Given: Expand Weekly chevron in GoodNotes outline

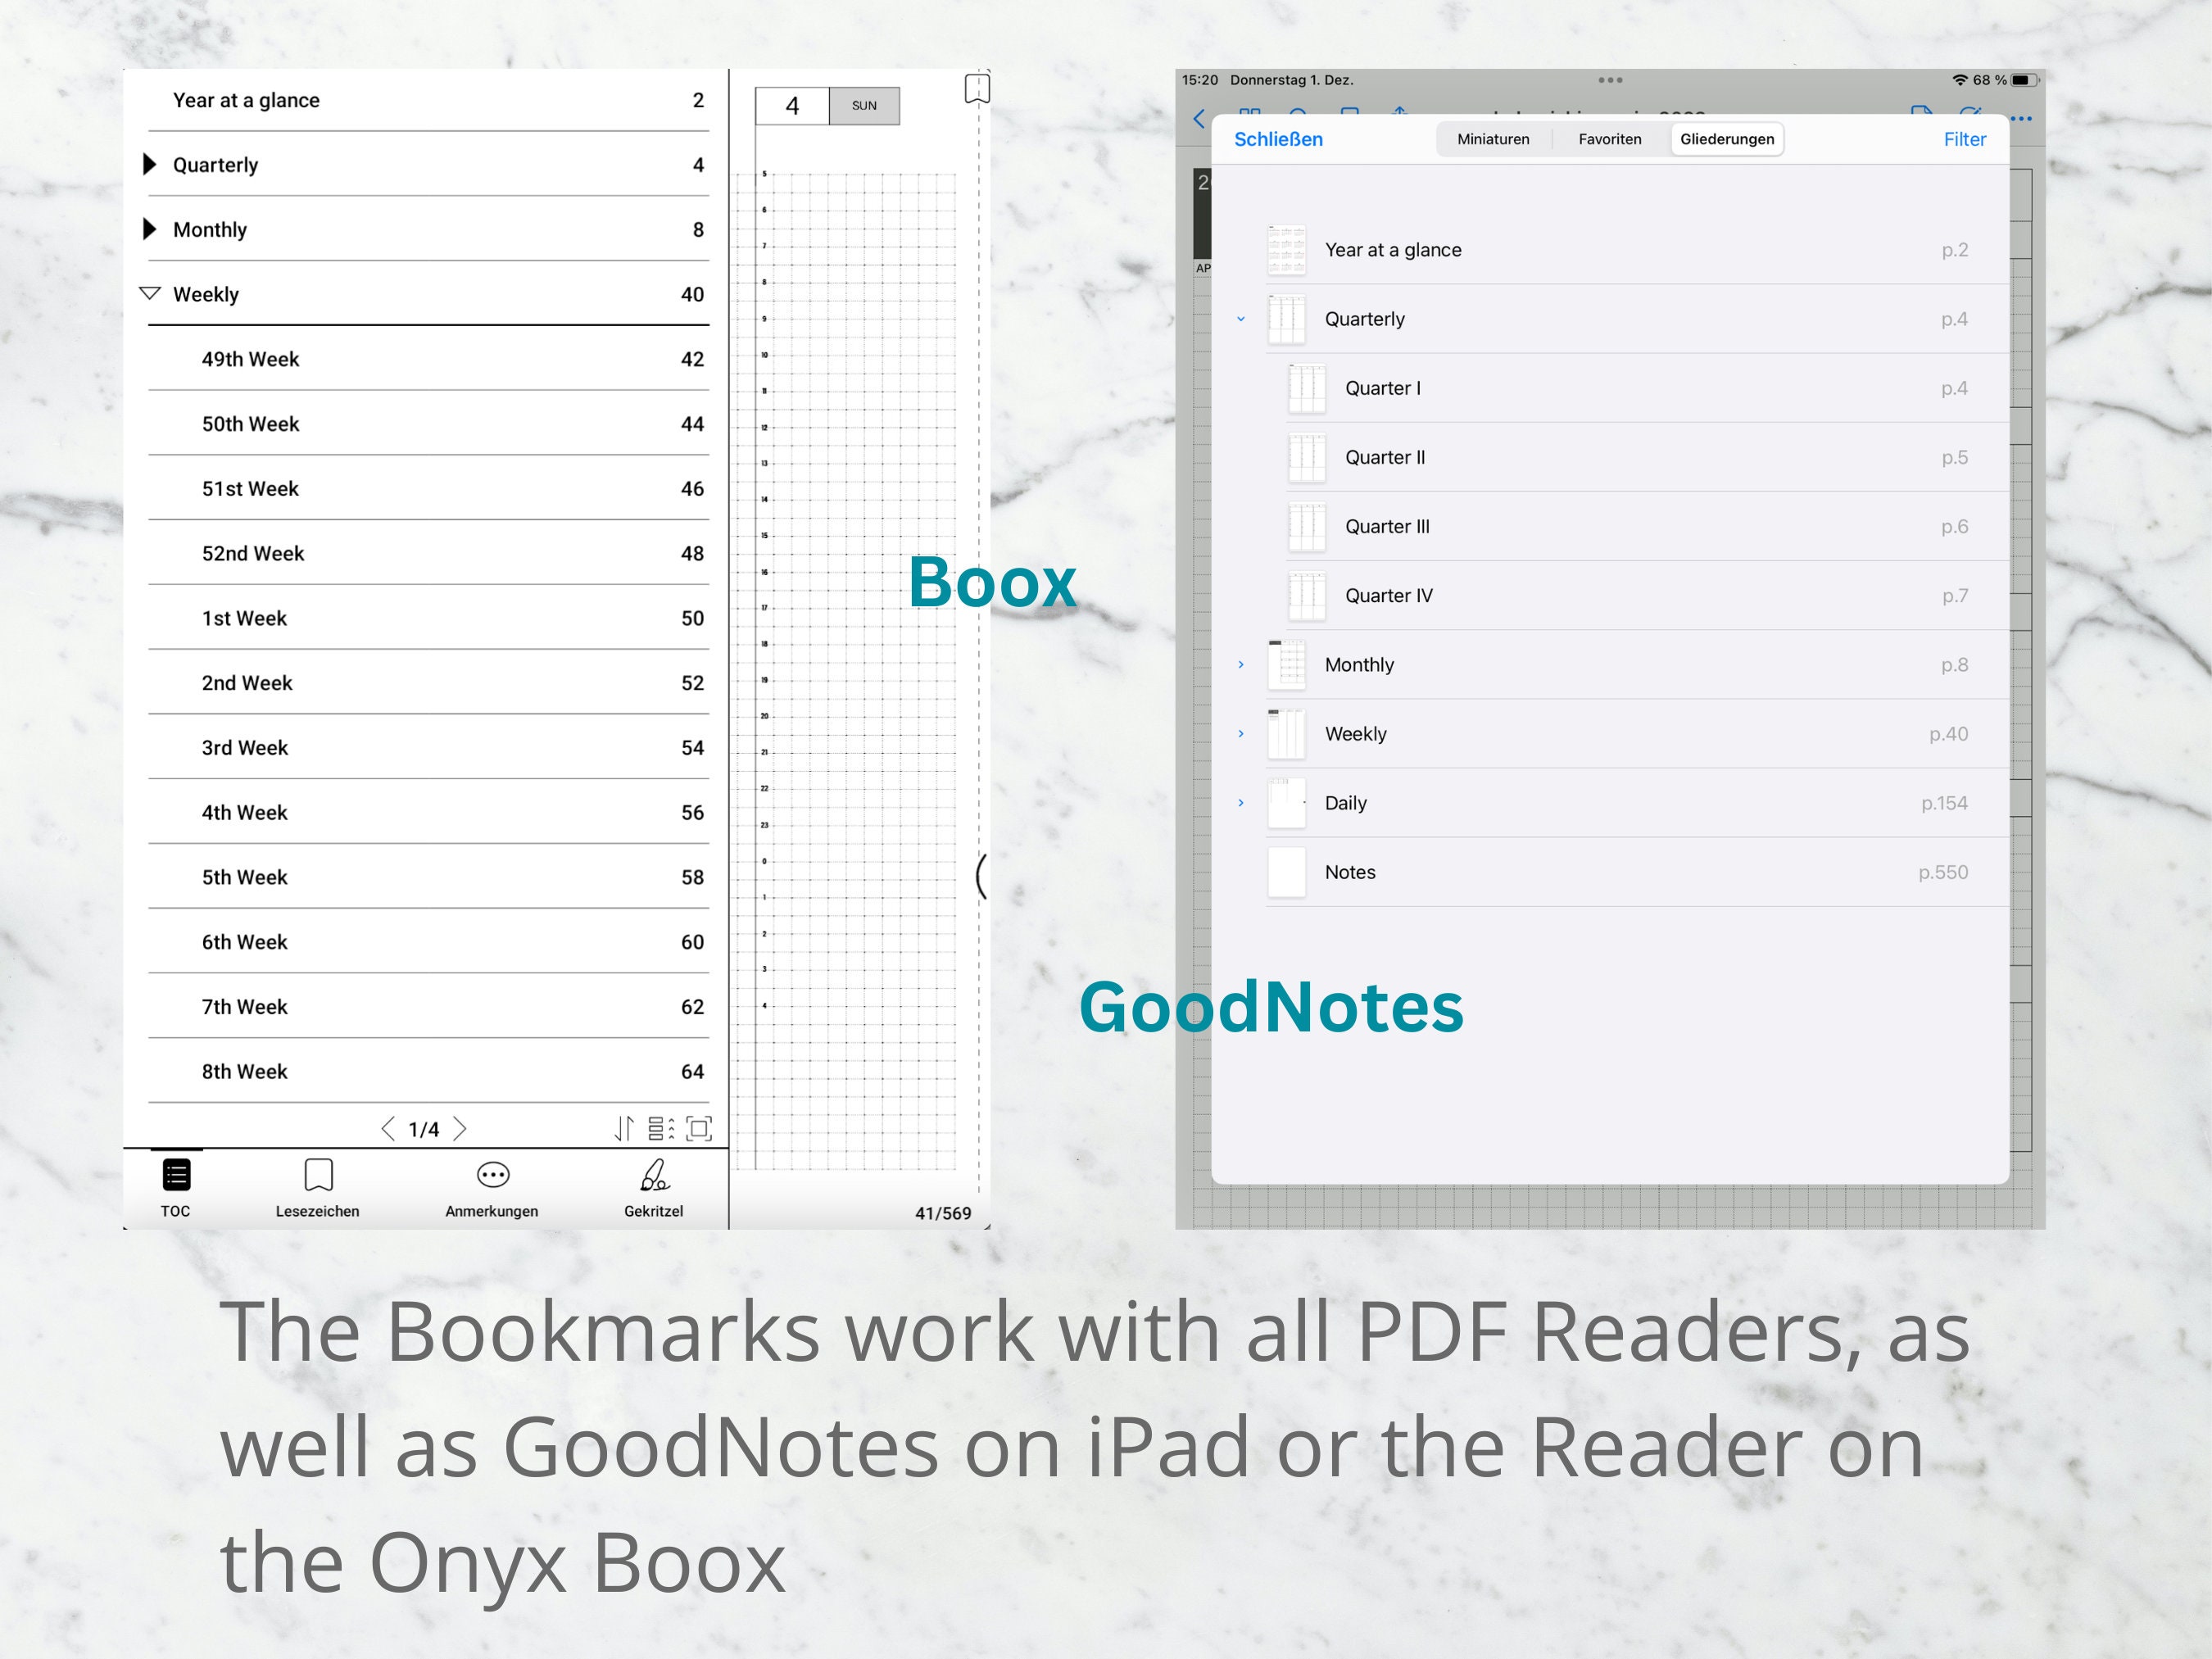Looking at the screenshot, I should pos(1241,734).
